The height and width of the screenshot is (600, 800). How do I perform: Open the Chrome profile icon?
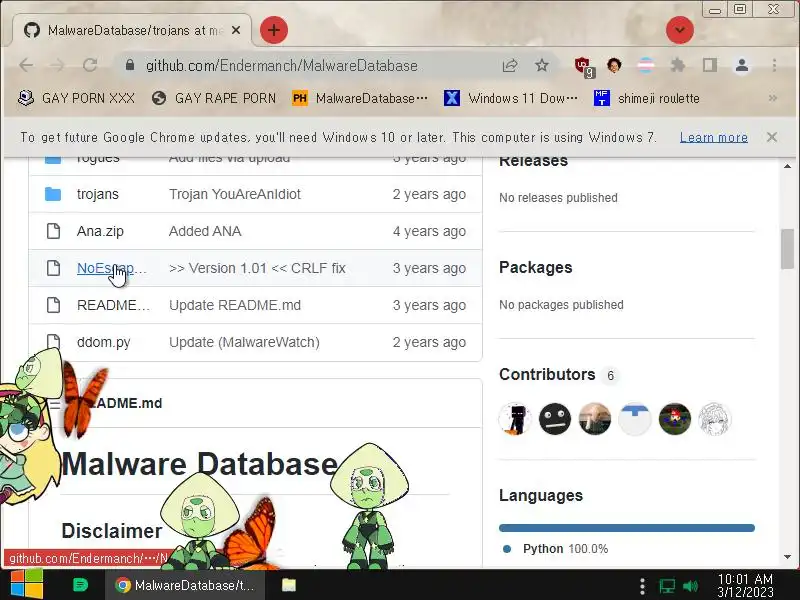click(742, 65)
